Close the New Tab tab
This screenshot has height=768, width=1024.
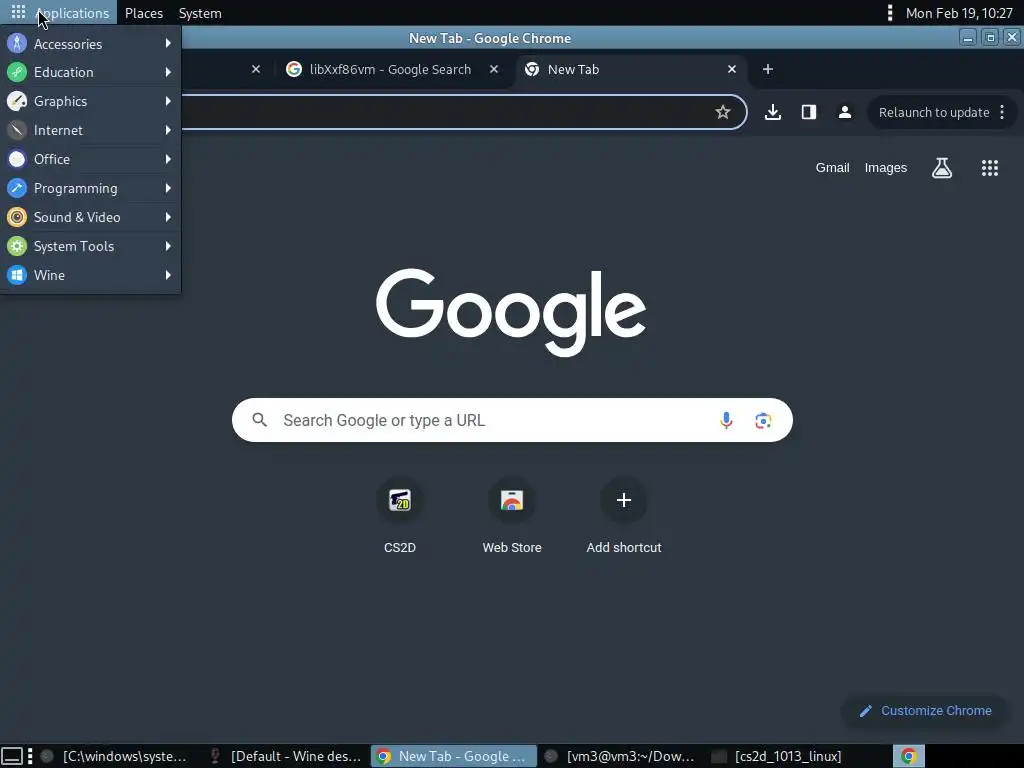click(x=732, y=69)
